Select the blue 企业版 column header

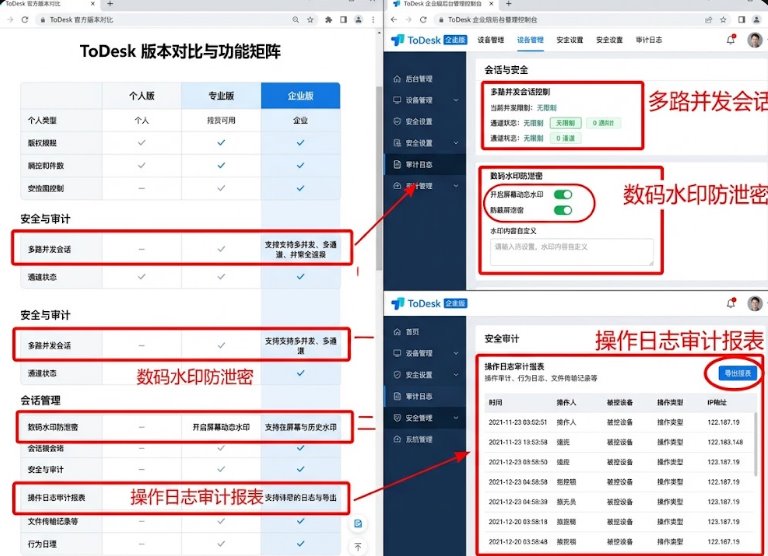pyautogui.click(x=300, y=96)
